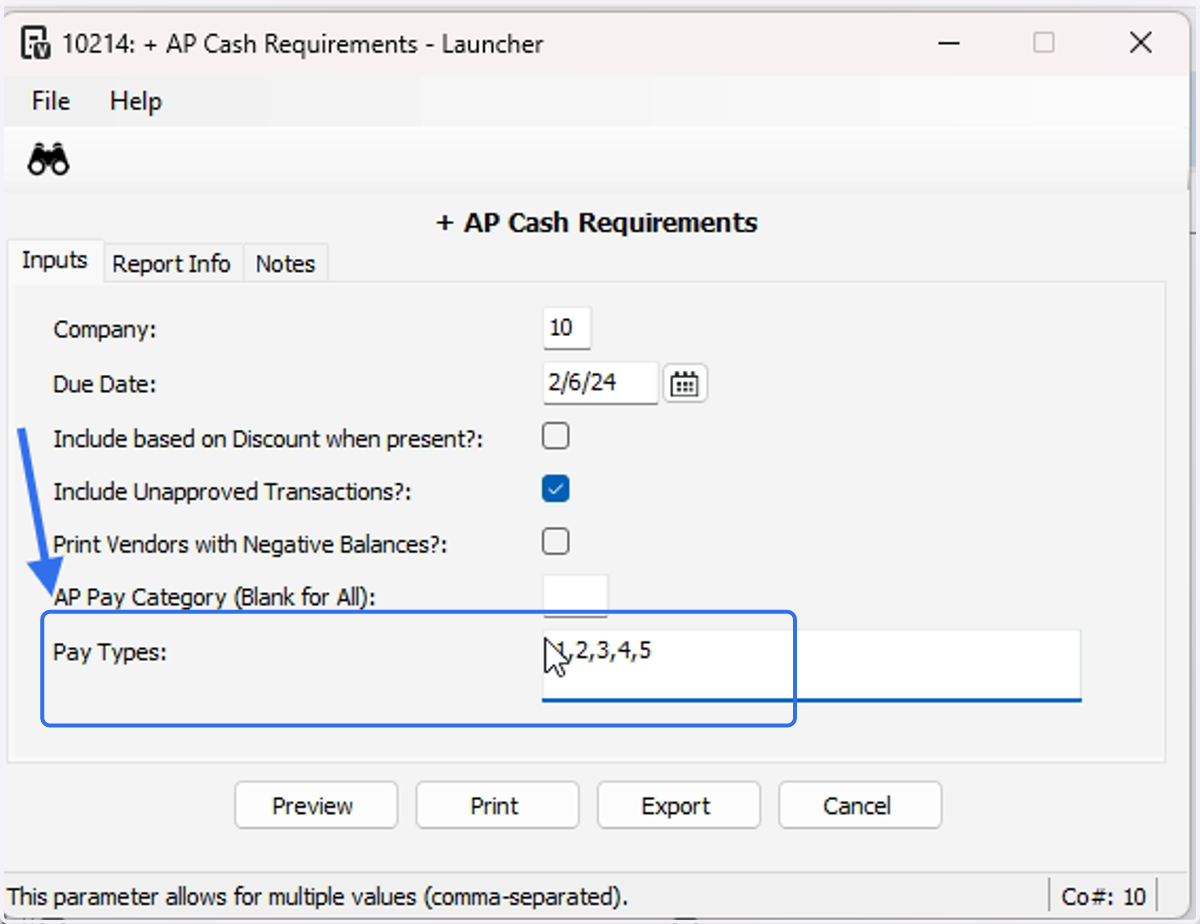Close the Launcher window

coord(1141,43)
